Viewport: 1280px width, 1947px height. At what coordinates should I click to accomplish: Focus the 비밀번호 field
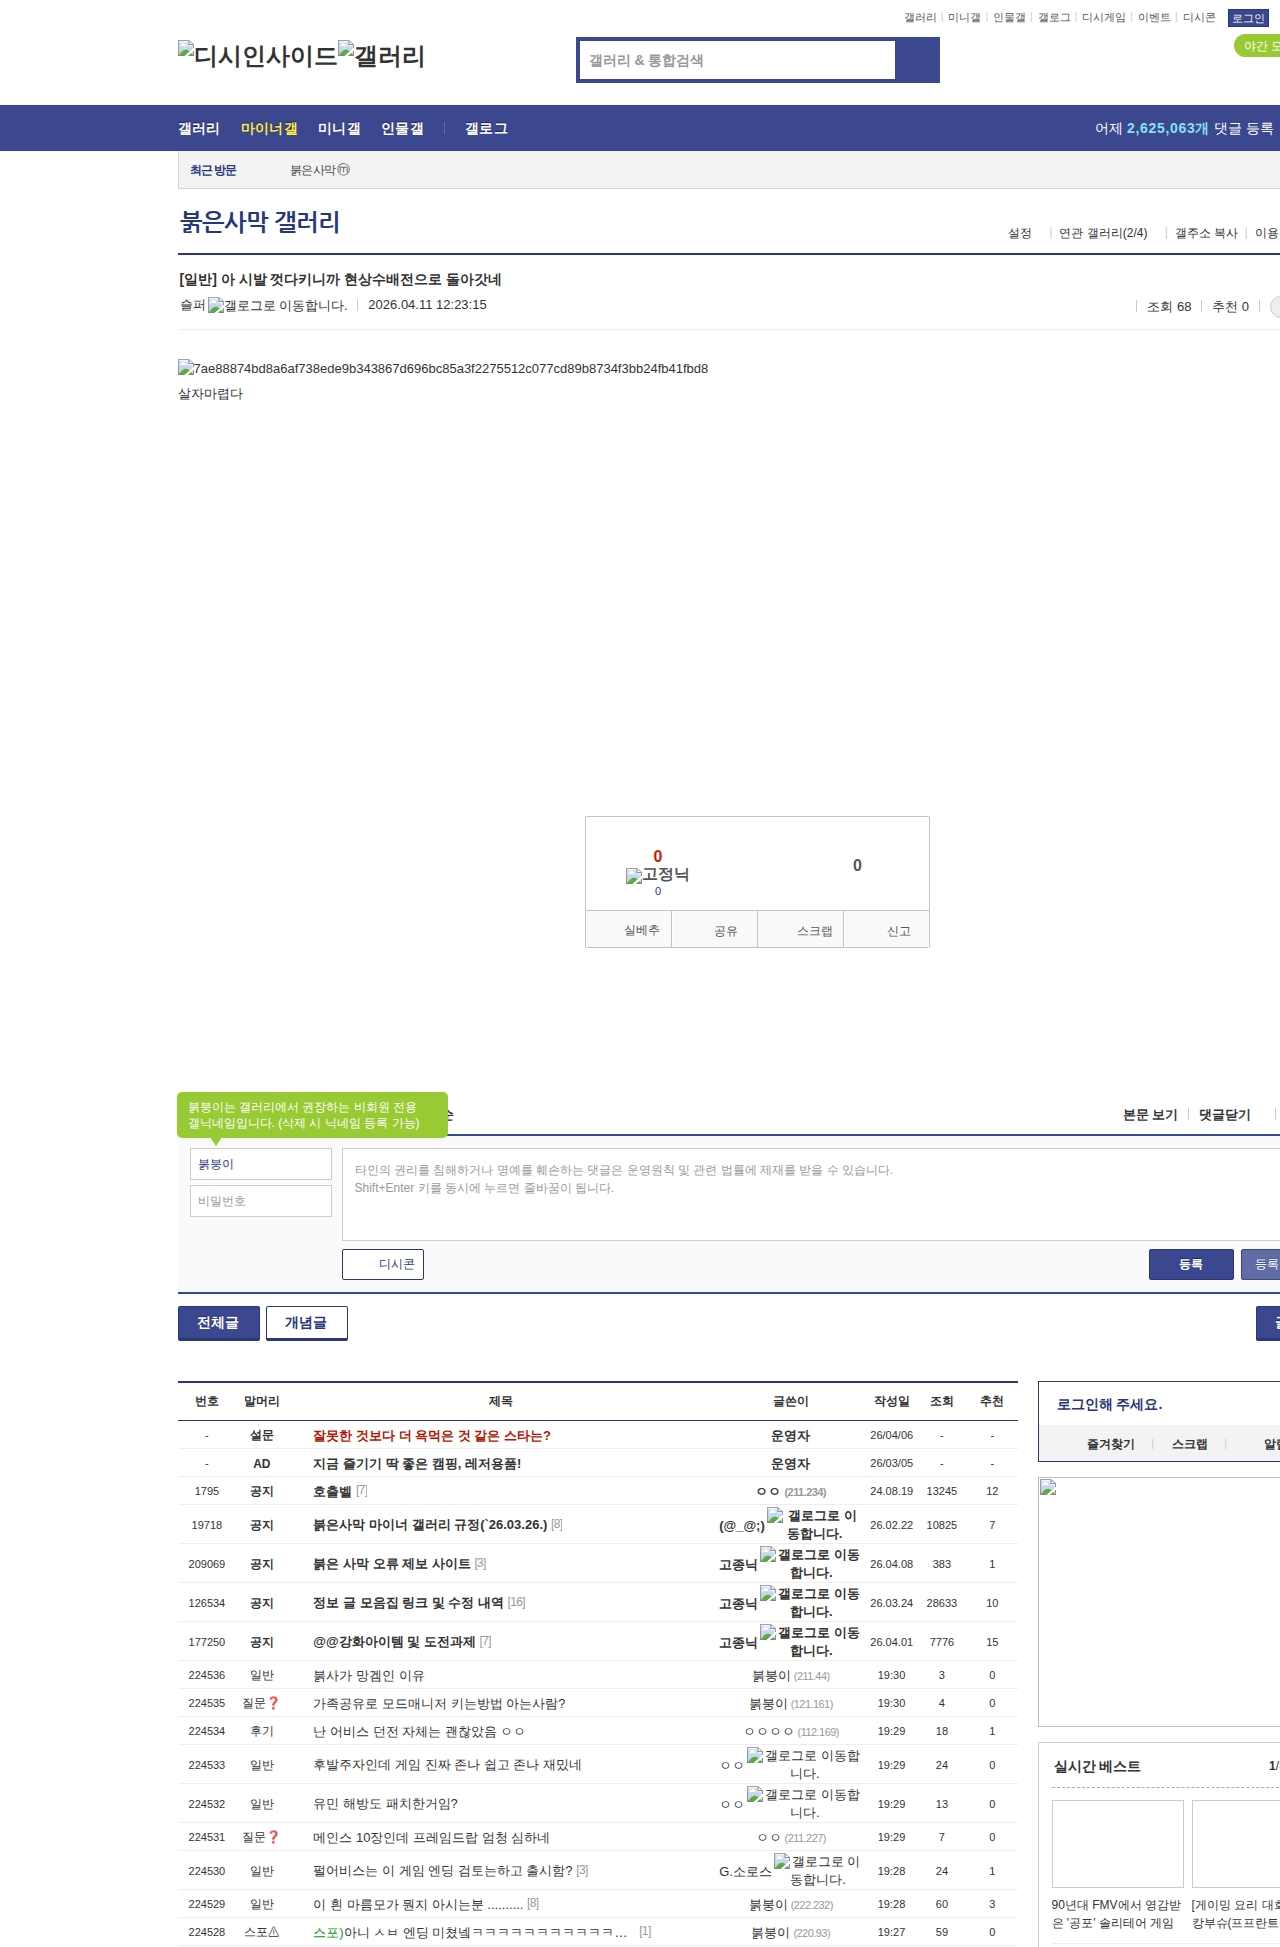click(x=260, y=1201)
